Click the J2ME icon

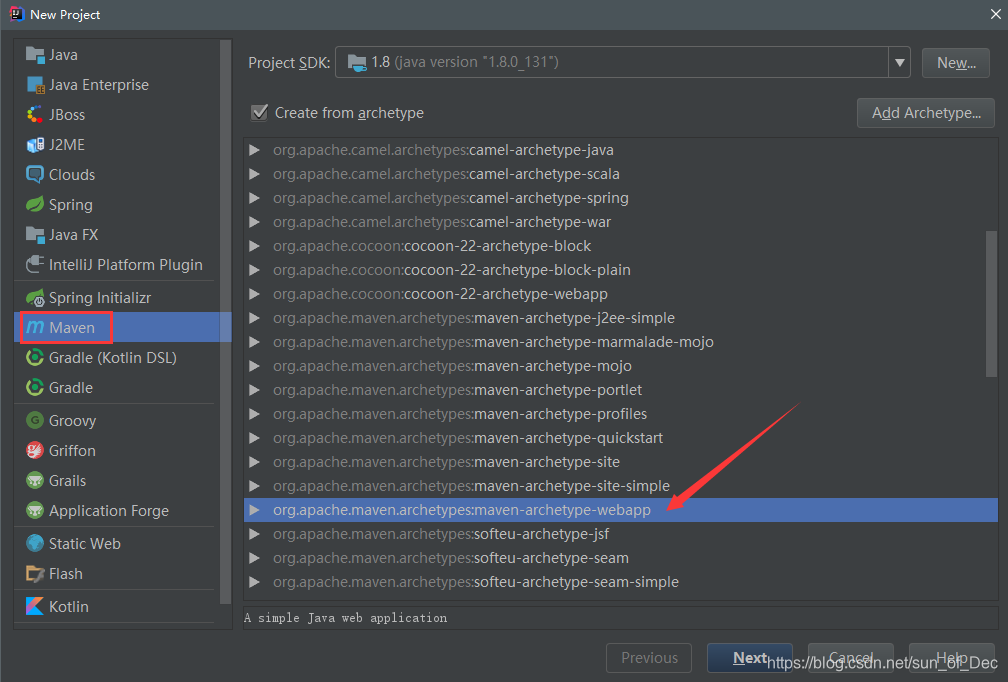pos(35,145)
